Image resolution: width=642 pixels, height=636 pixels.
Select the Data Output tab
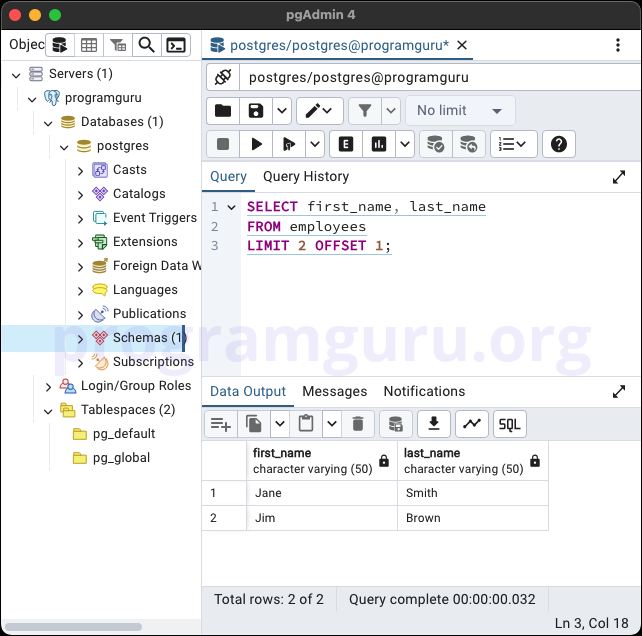pos(248,392)
